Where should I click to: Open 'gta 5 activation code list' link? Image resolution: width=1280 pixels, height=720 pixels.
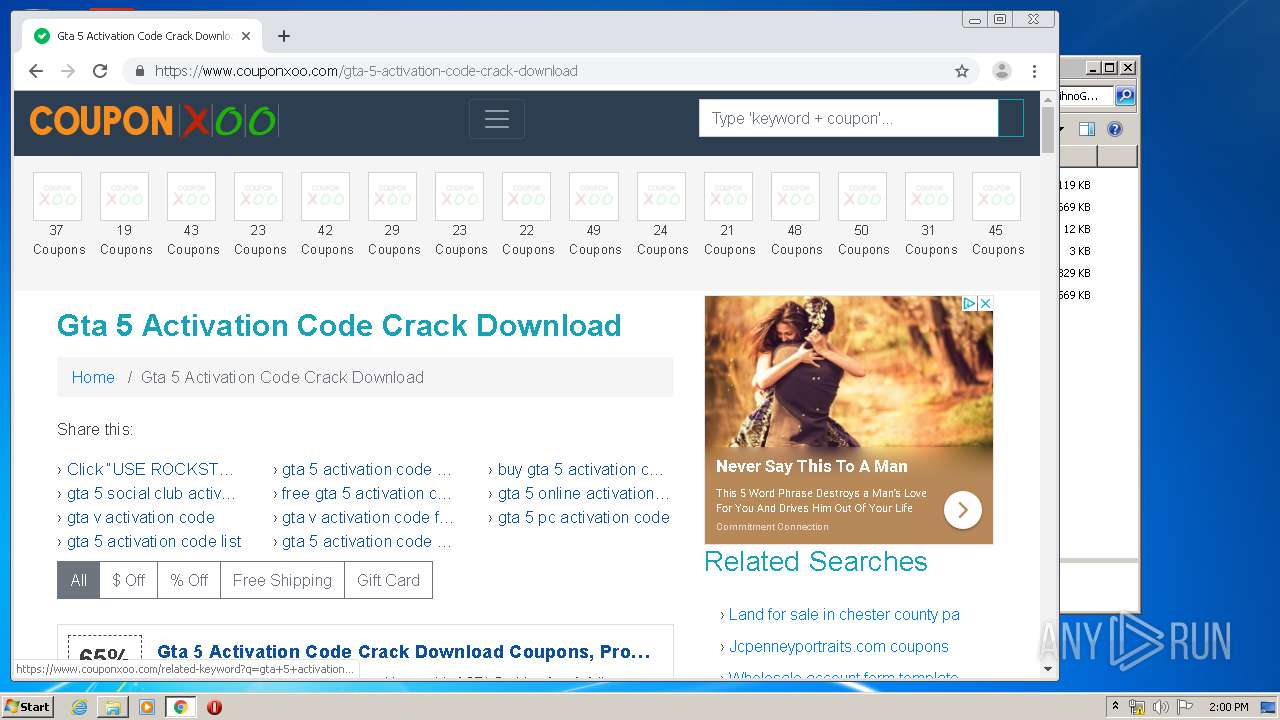[154, 541]
